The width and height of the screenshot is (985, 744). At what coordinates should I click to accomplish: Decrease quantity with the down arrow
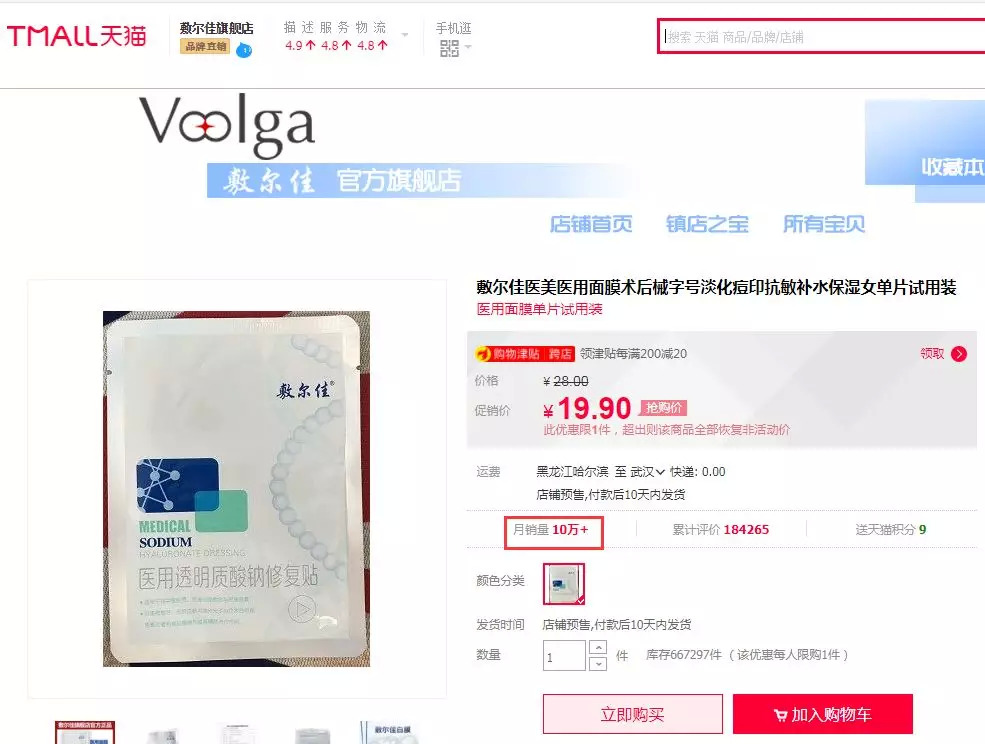pyautogui.click(x=598, y=664)
